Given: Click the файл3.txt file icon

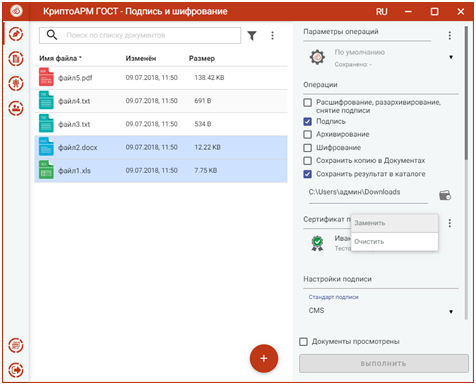Looking at the screenshot, I should pyautogui.click(x=46, y=124).
